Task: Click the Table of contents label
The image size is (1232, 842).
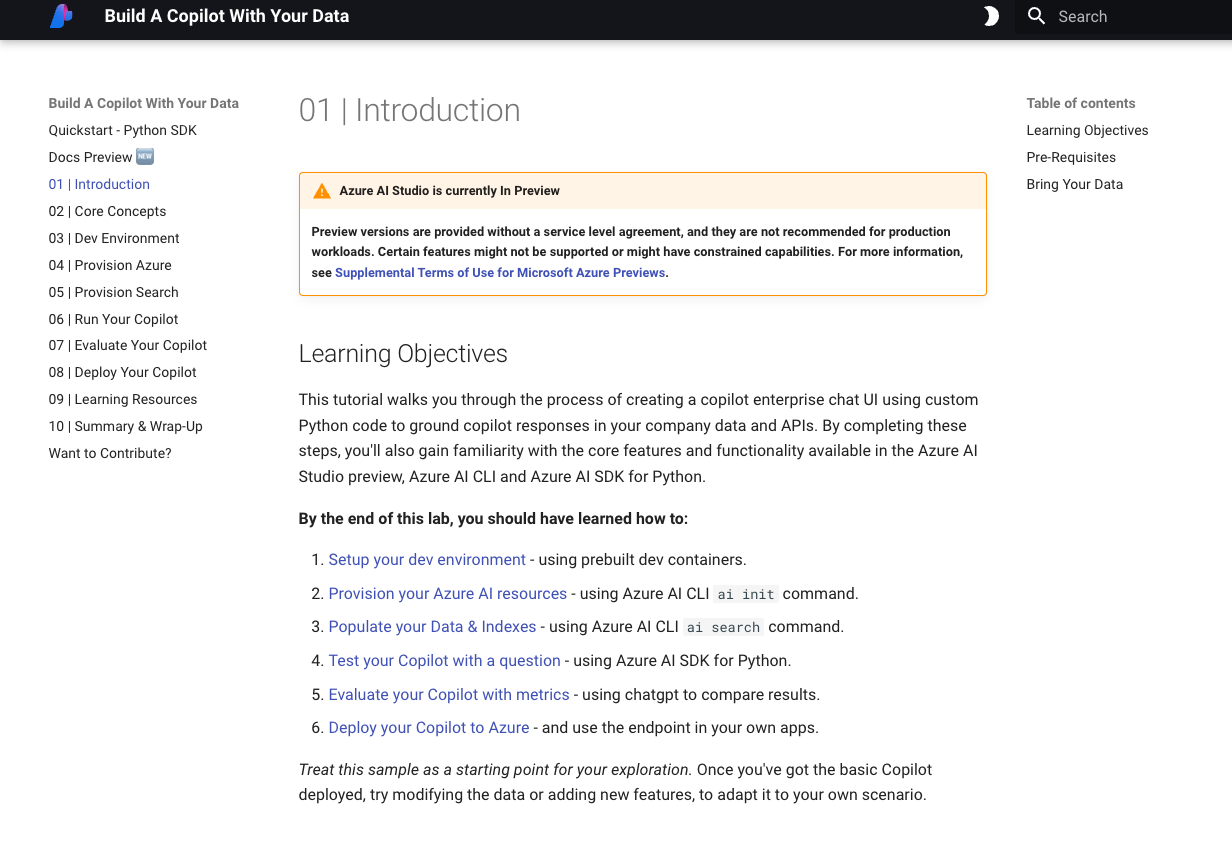Action: [x=1081, y=103]
